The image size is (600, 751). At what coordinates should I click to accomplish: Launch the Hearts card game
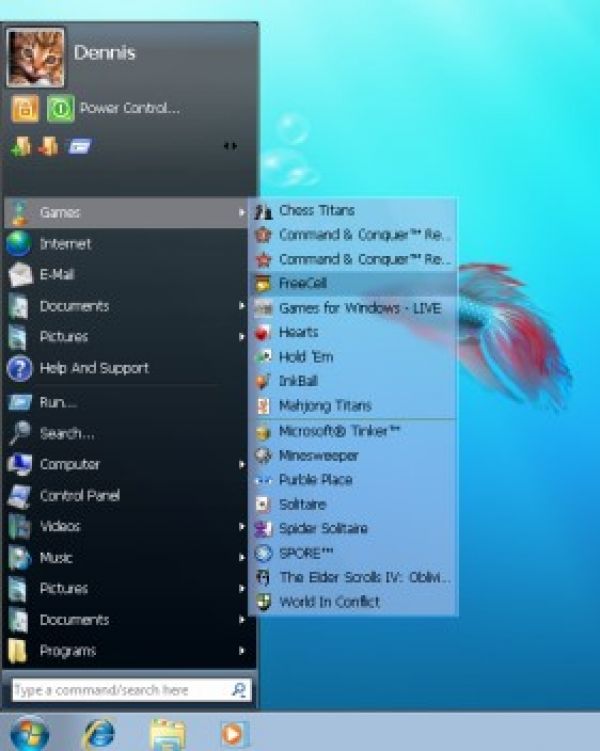pos(353,332)
